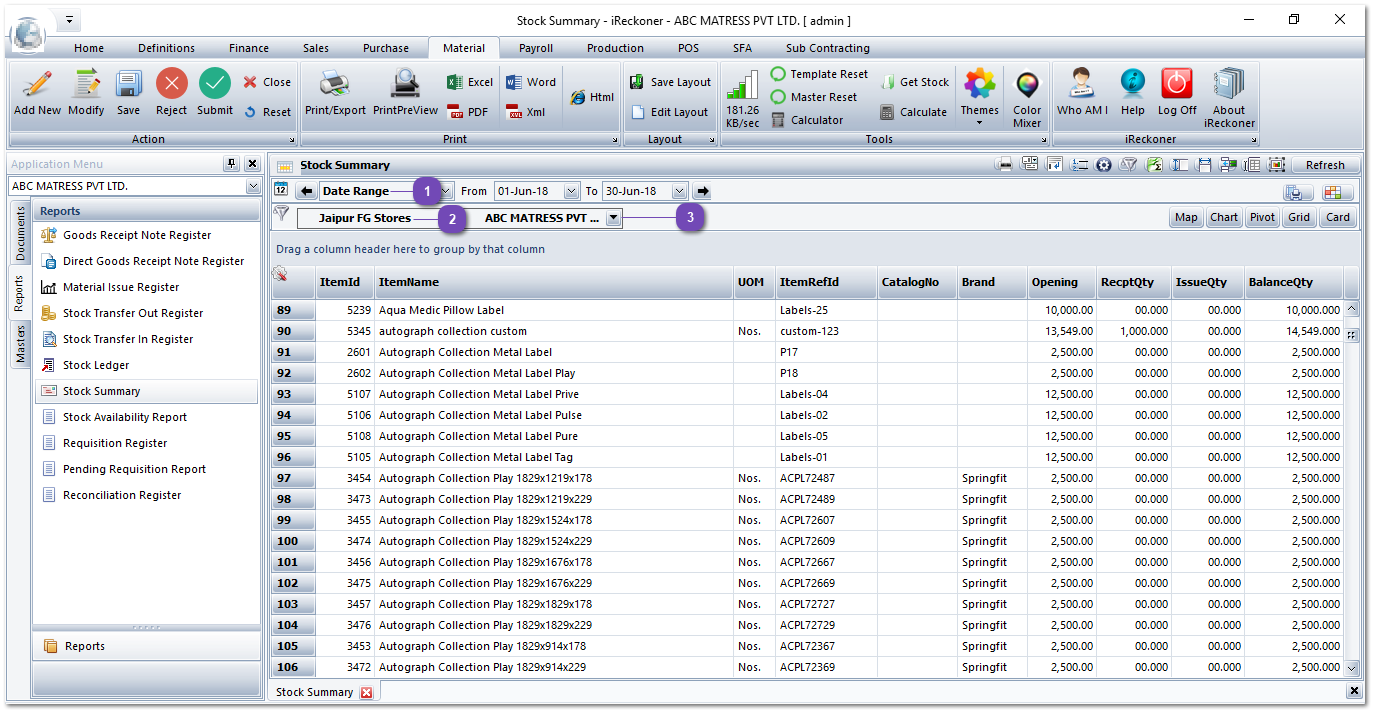This screenshot has width=1374, height=713.
Task: Toggle the filter funnel icon beside Jaipur FG Stores
Action: coord(281,213)
